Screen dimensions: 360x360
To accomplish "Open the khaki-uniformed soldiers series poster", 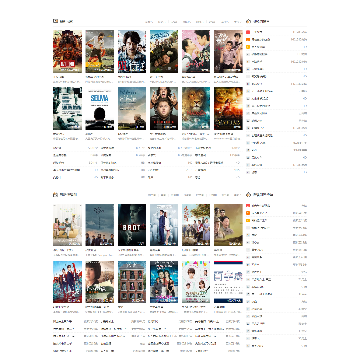I will click(x=228, y=225).
